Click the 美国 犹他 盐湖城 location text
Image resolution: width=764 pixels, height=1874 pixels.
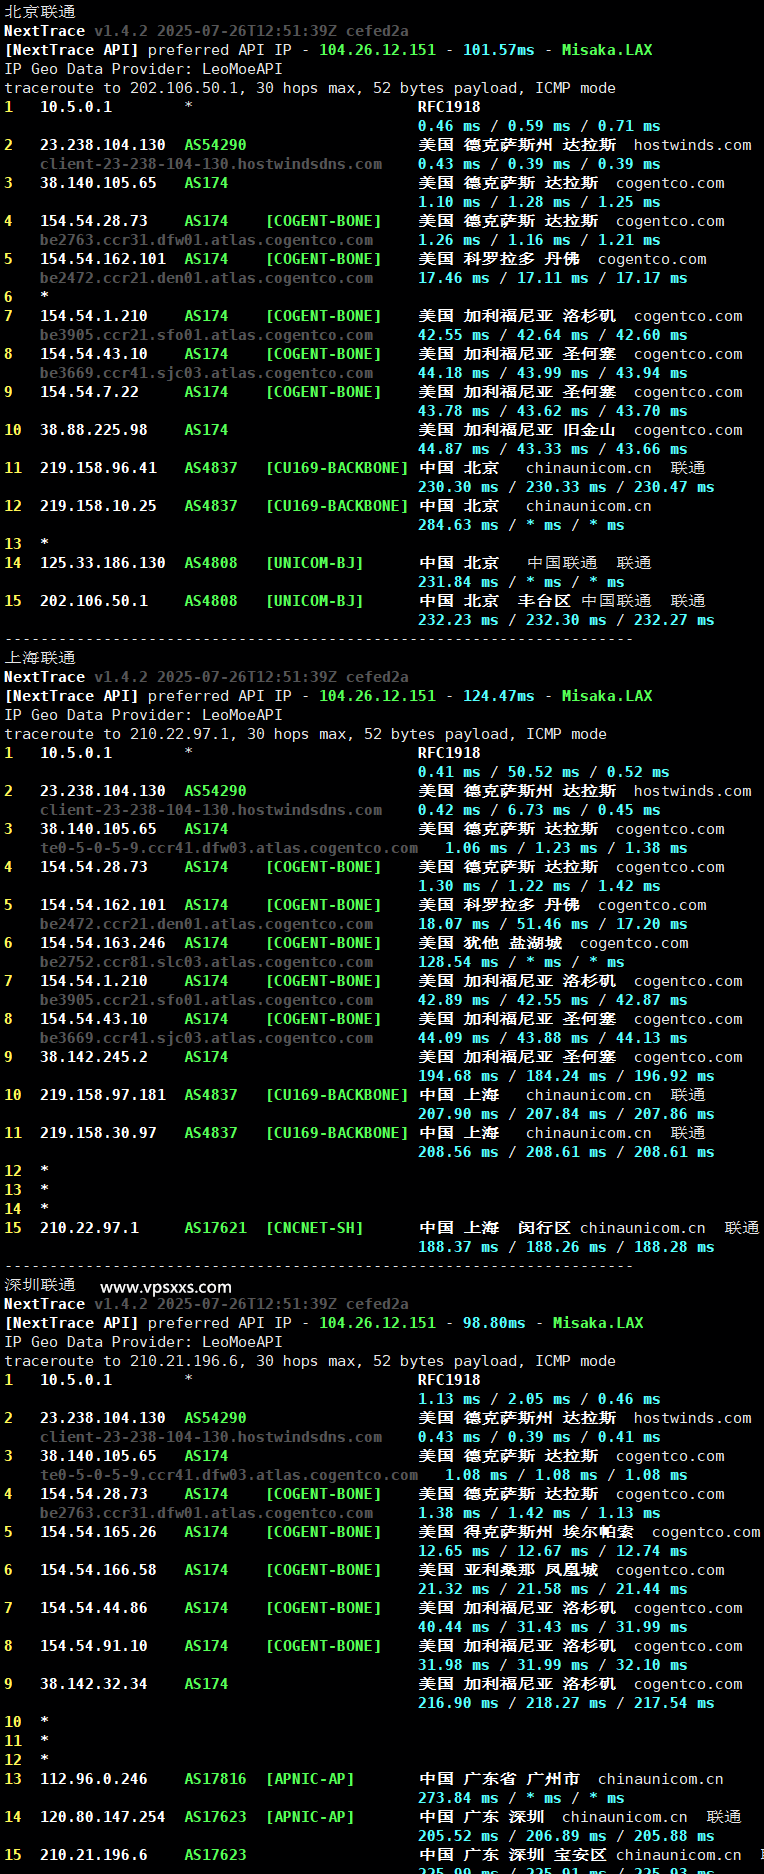point(490,943)
